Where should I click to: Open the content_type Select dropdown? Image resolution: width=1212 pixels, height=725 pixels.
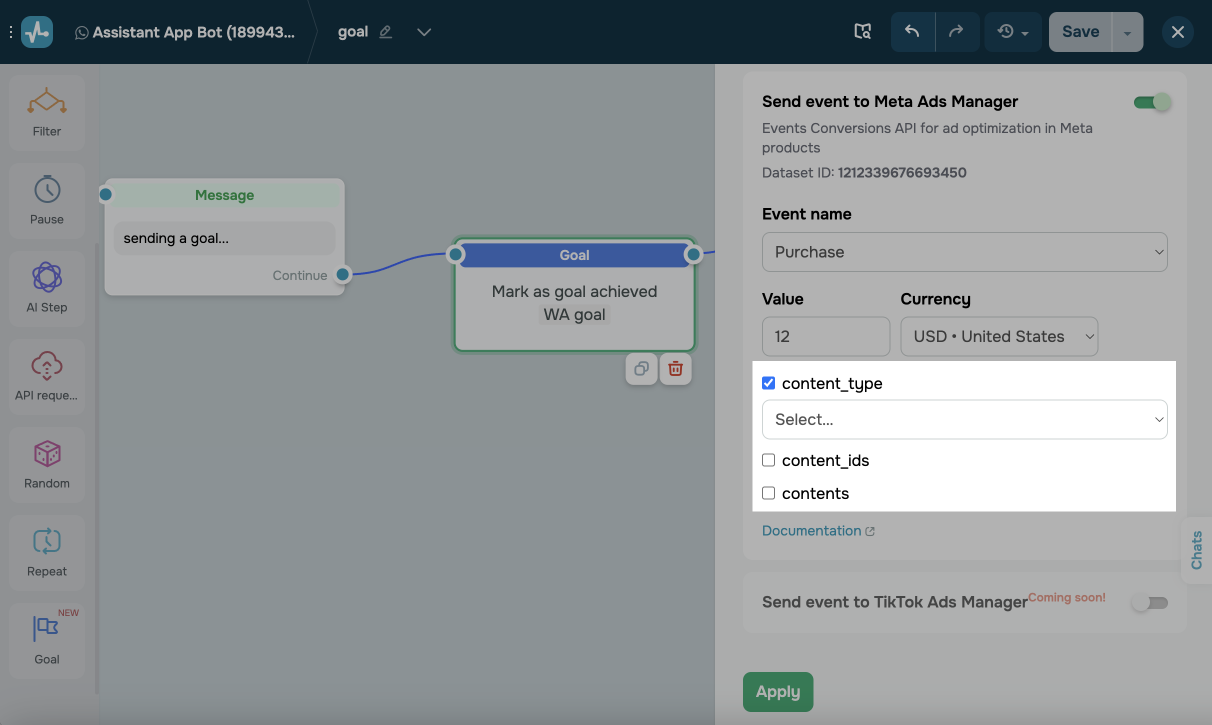coord(965,419)
